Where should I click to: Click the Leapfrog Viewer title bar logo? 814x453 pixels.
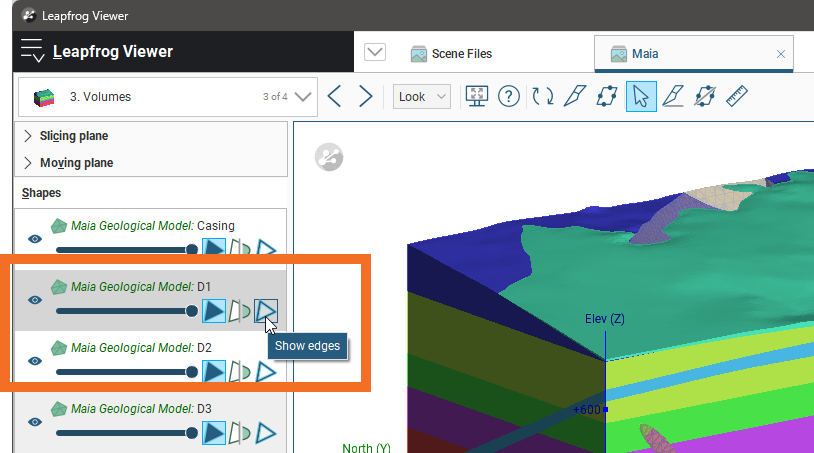30,16
